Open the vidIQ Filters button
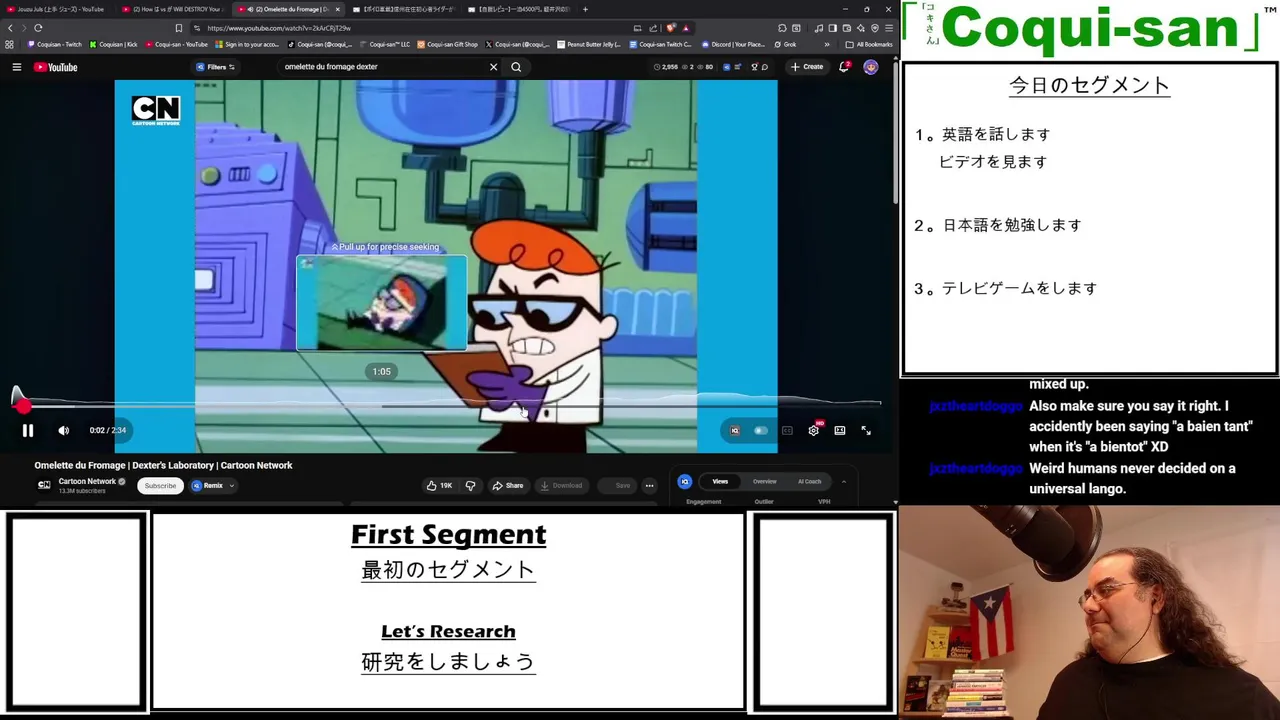1280x720 pixels. pyautogui.click(x=216, y=67)
